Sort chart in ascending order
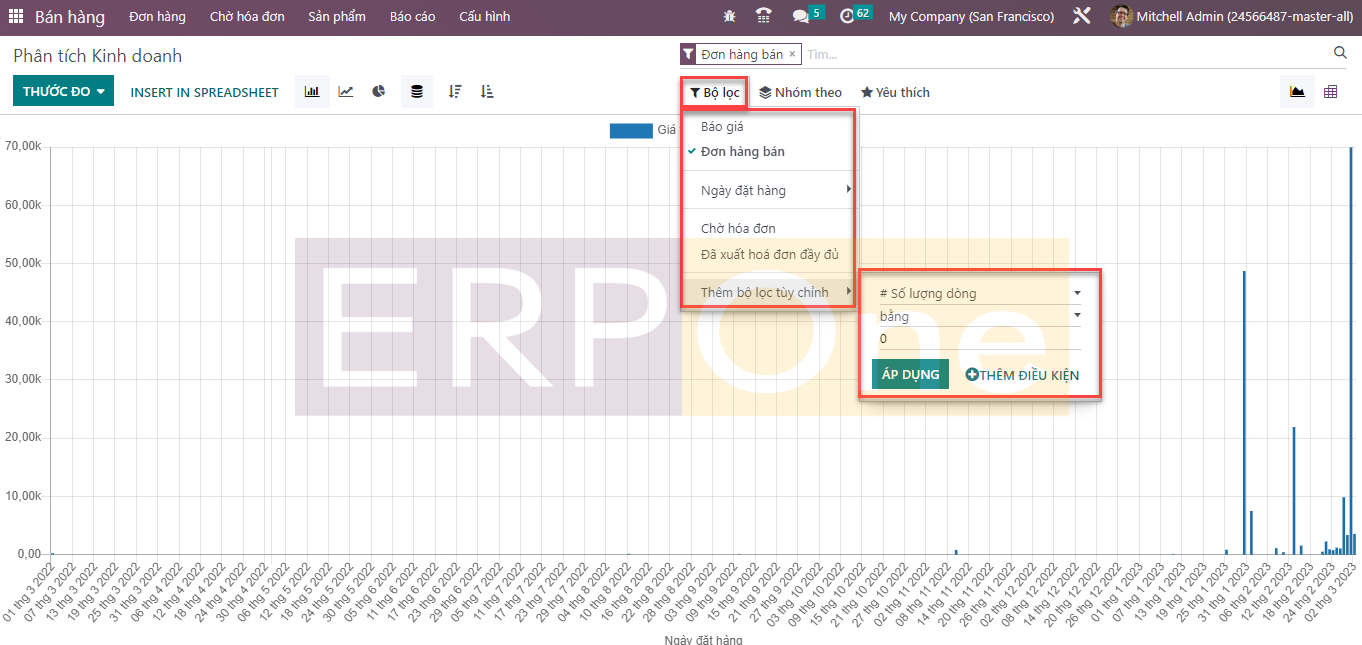The image size is (1362, 645). (487, 92)
